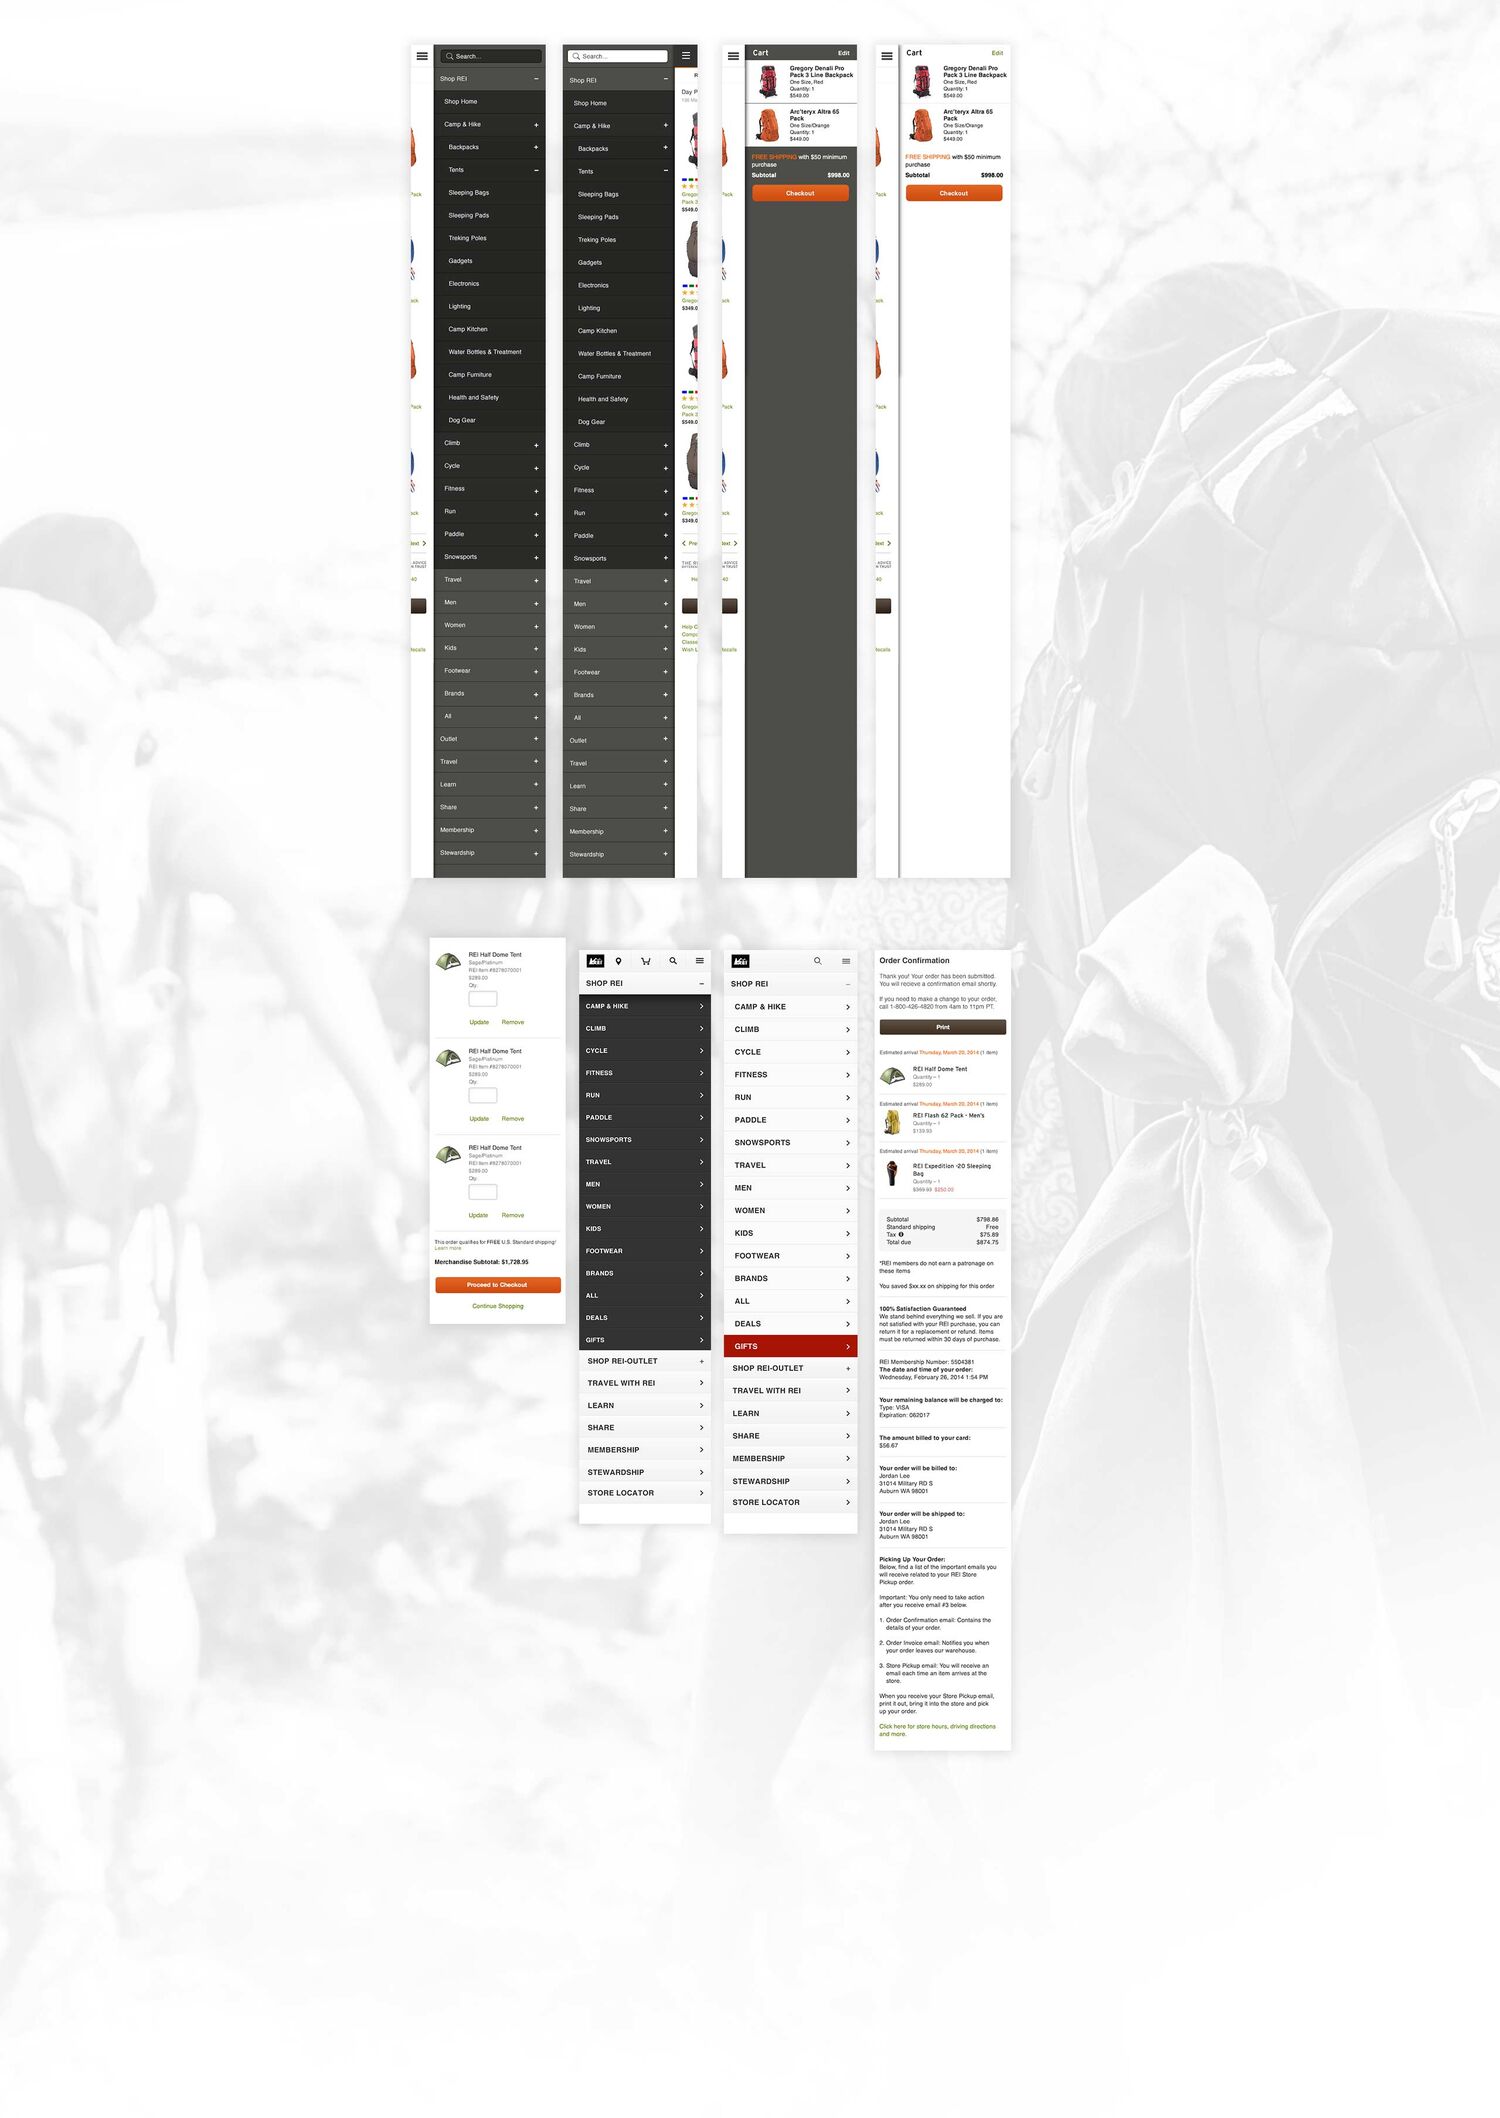Screen dimensions: 1500x2118
Task: Expand Membership in the dark-search menu
Action: click(536, 830)
